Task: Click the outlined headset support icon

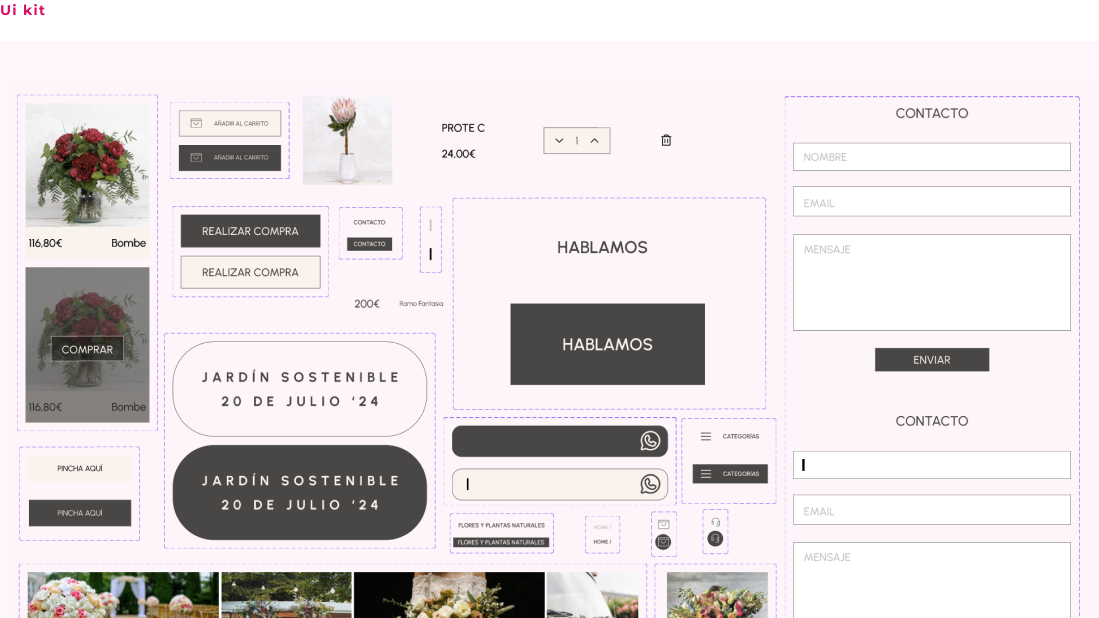Action: click(716, 522)
